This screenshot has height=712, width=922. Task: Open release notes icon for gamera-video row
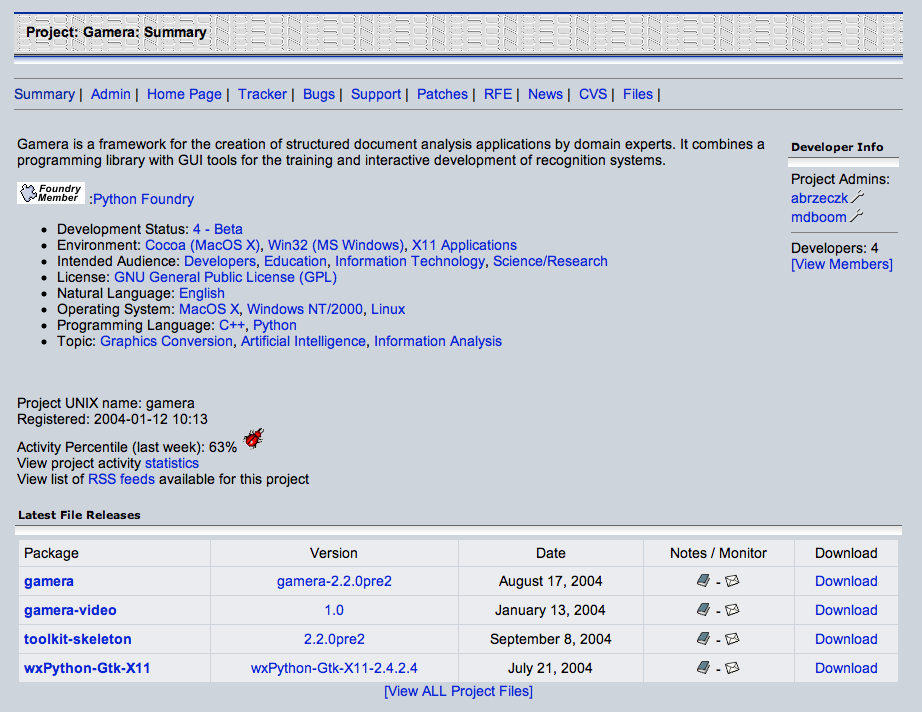(x=703, y=610)
